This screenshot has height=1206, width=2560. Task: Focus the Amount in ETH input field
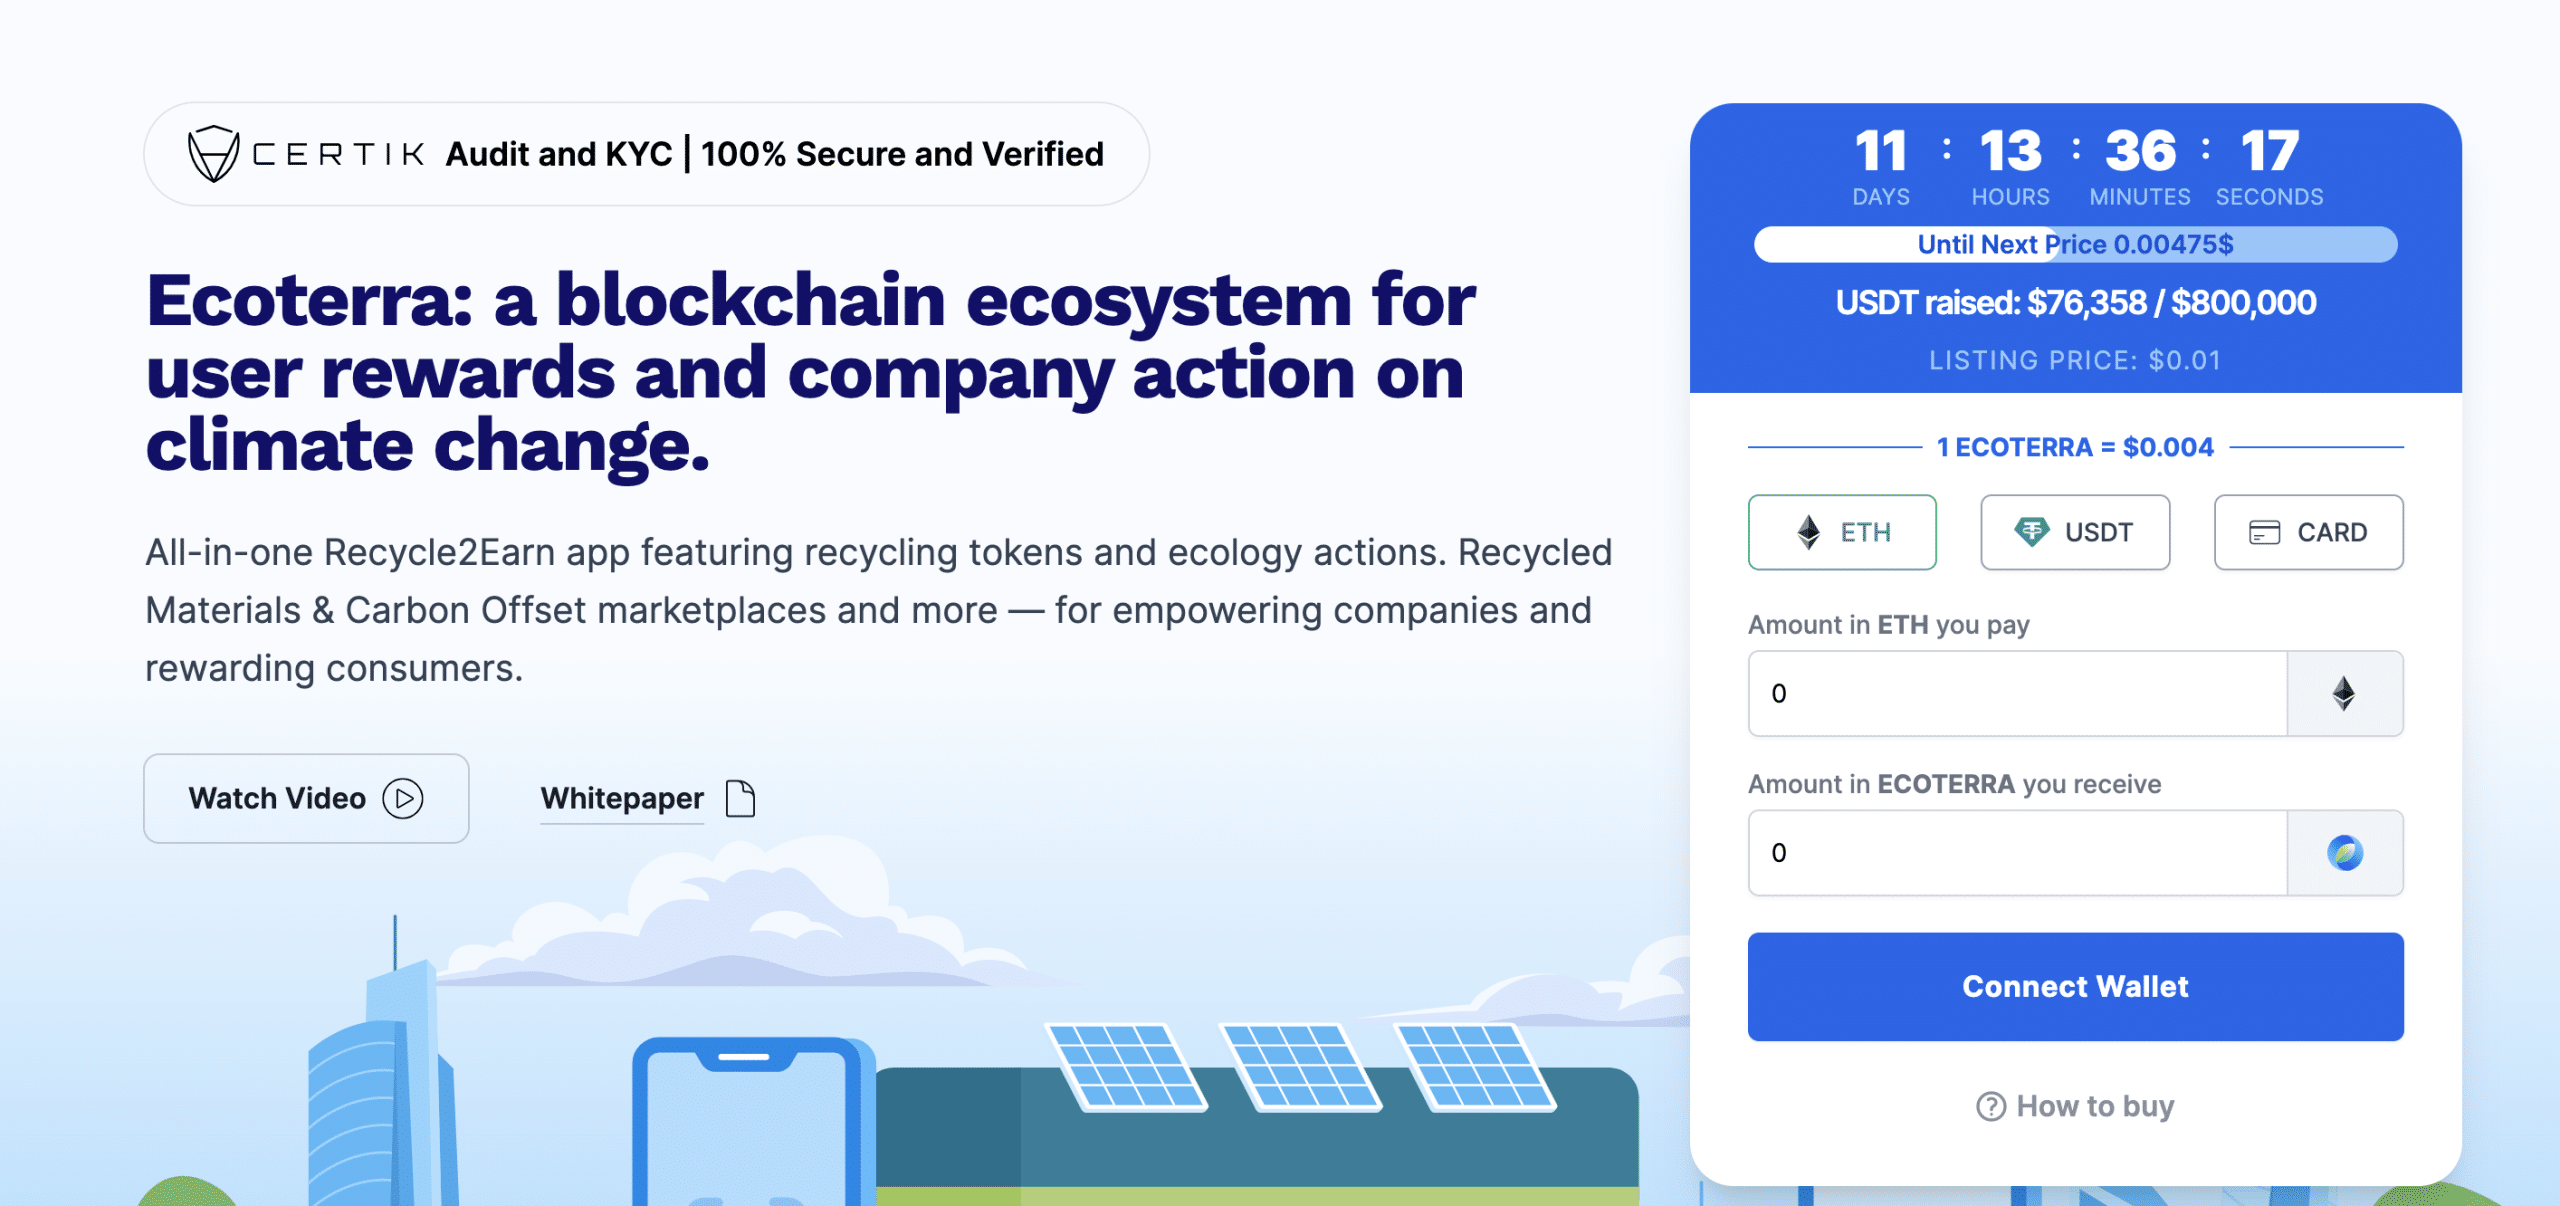pos(2016,694)
